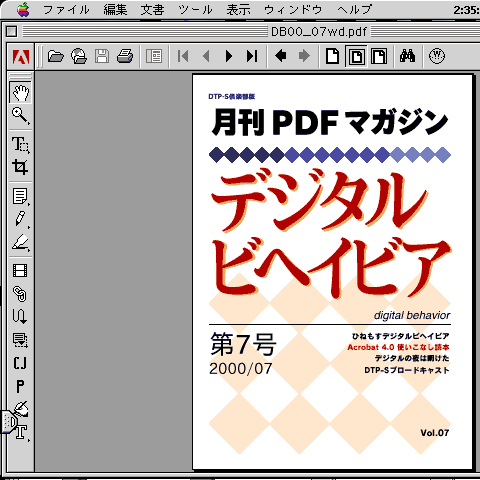Select the Movie tool
Viewport: 480px width, 480px height.
pyautogui.click(x=20, y=271)
